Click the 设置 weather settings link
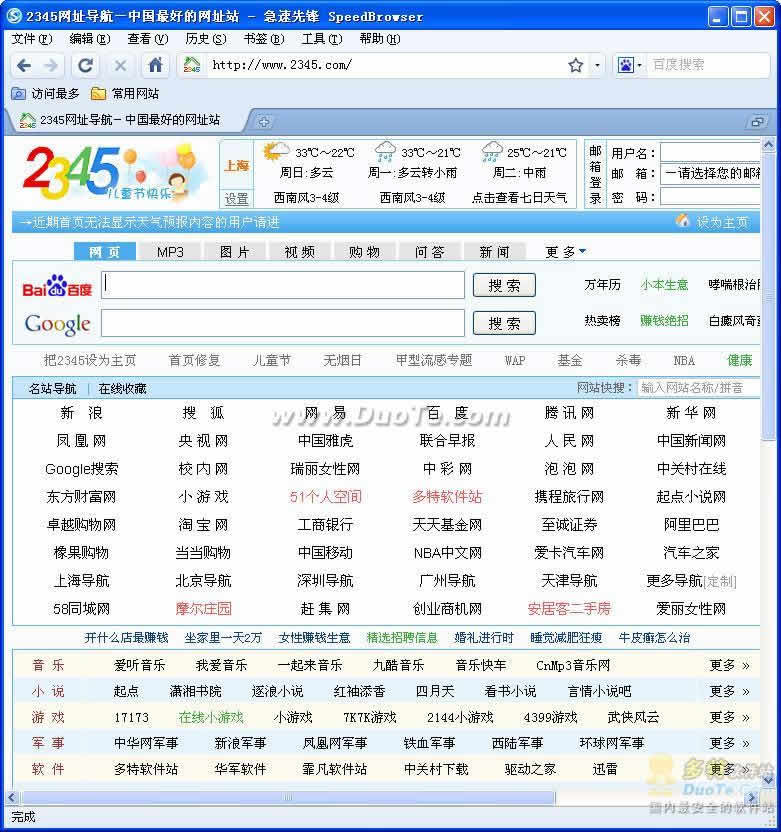 pyautogui.click(x=236, y=199)
